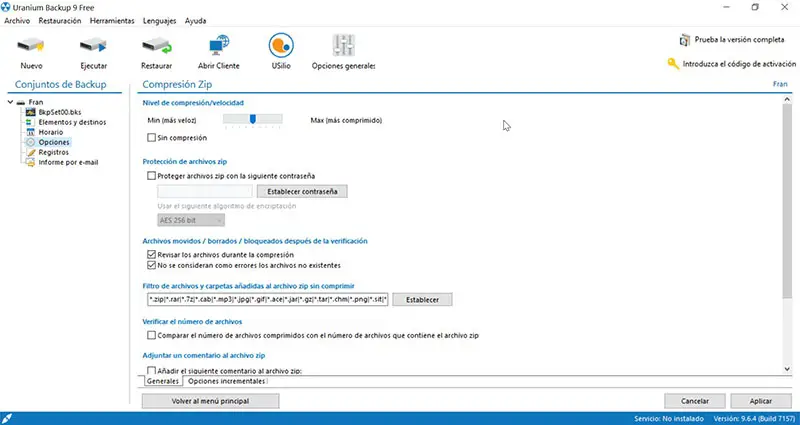The image size is (800, 425).
Task: Open the Ayuda menu
Action: click(x=195, y=21)
